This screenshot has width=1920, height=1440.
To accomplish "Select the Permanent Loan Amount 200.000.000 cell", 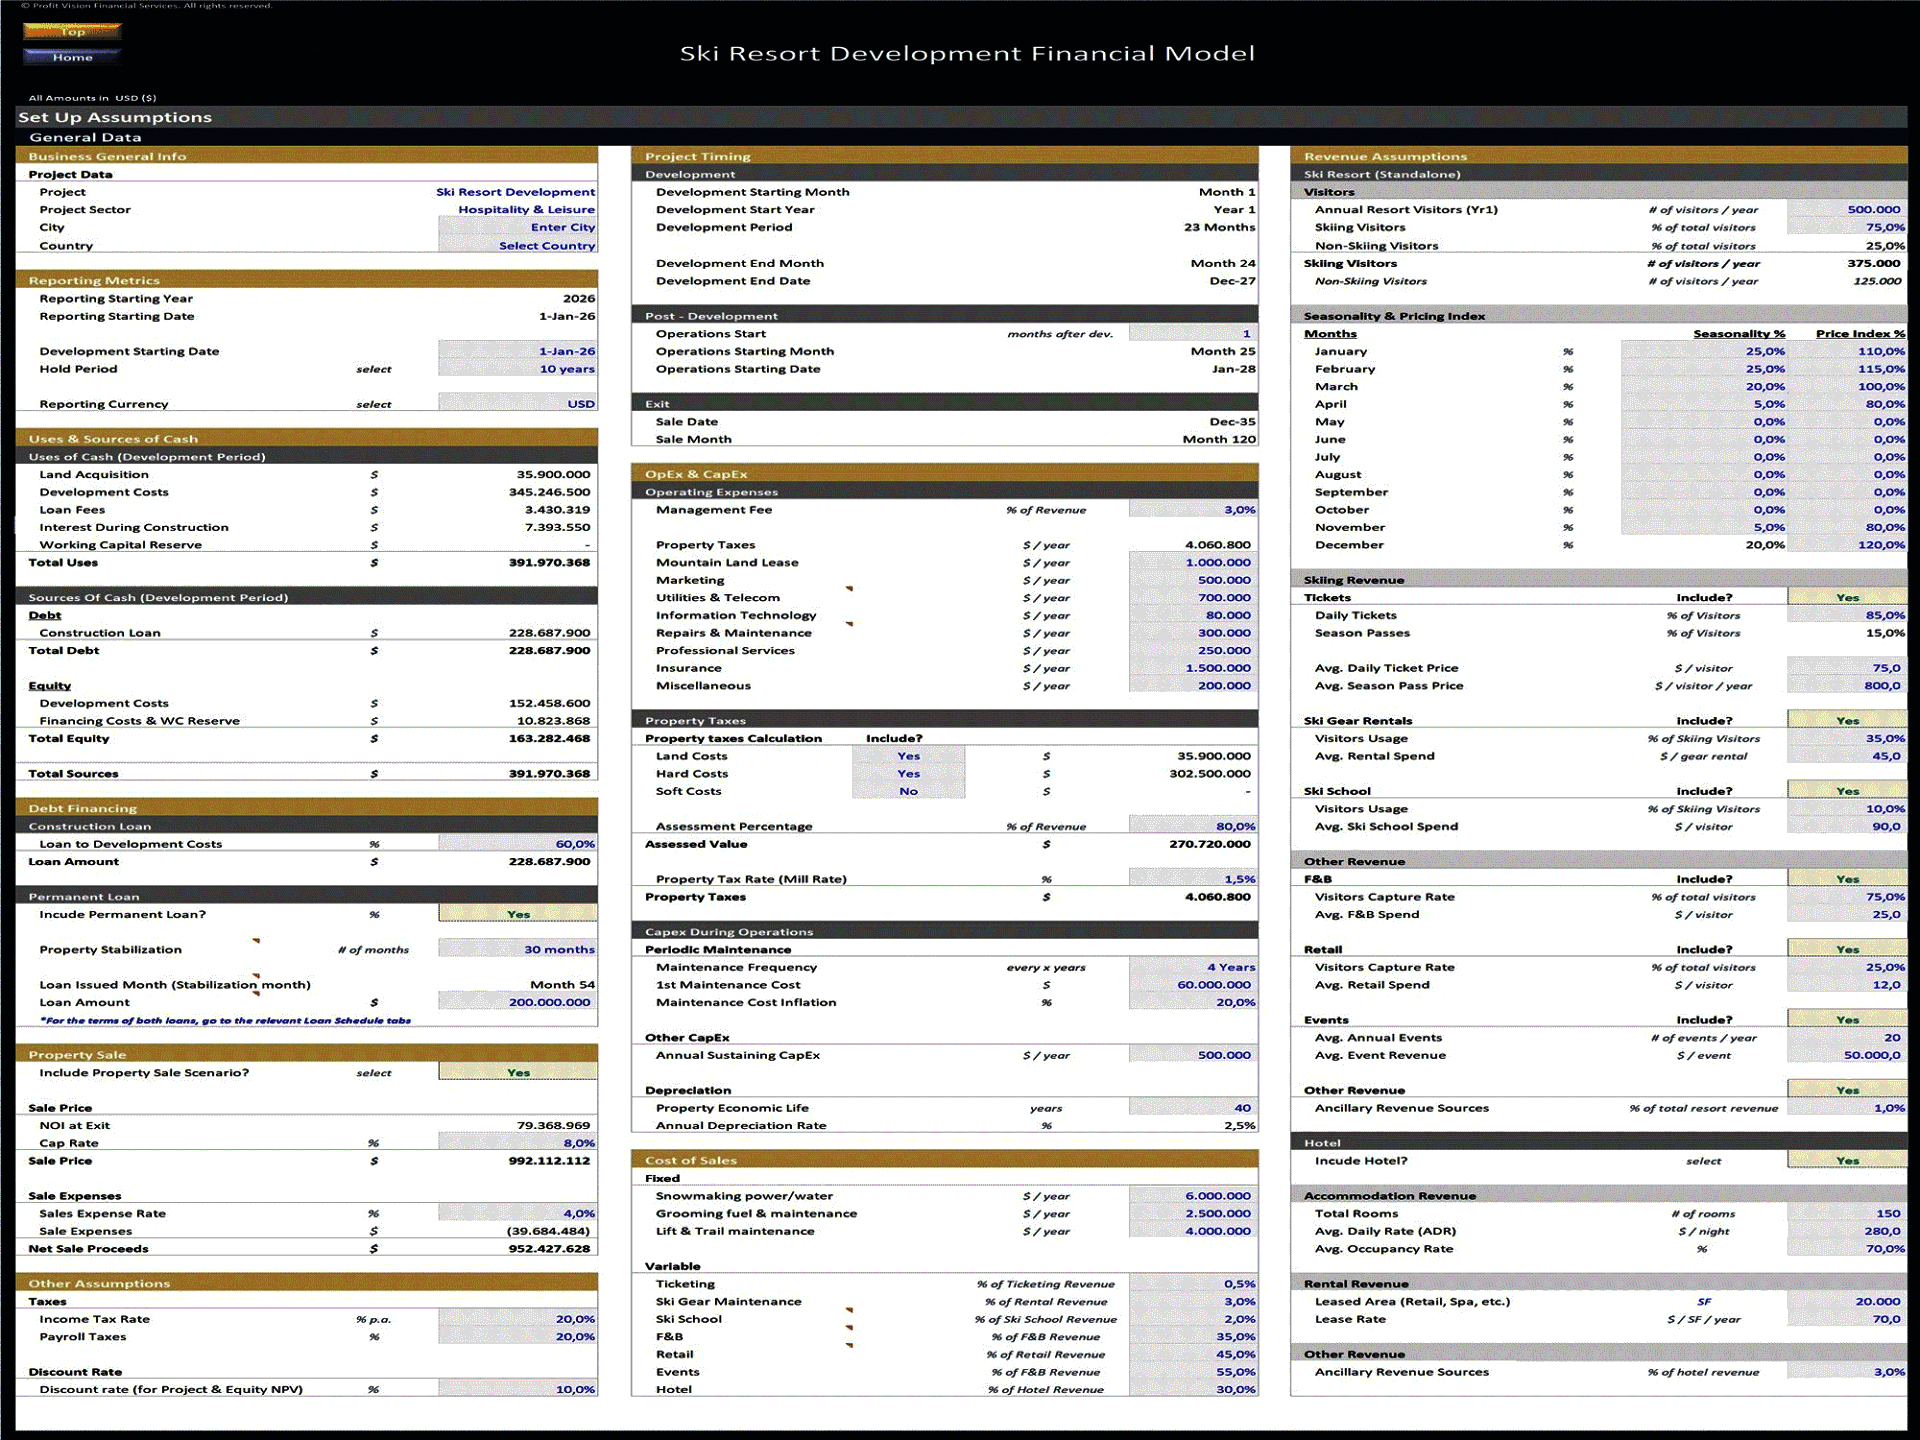I will (518, 1002).
